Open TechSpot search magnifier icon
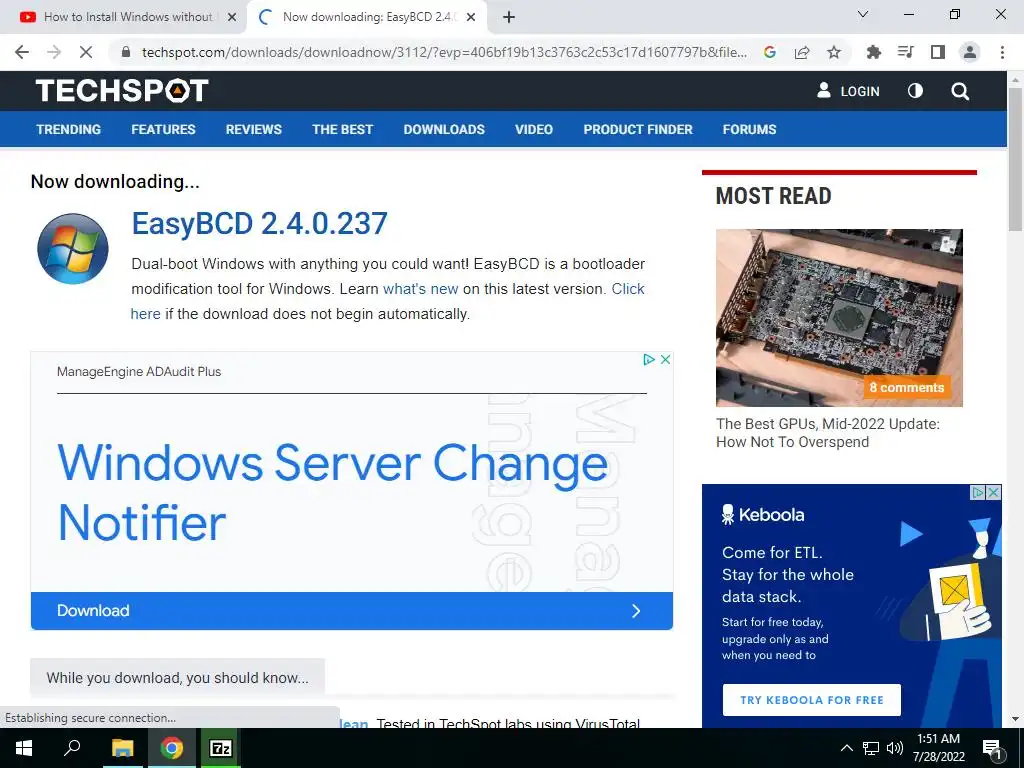Image resolution: width=1024 pixels, height=768 pixels. pos(960,91)
